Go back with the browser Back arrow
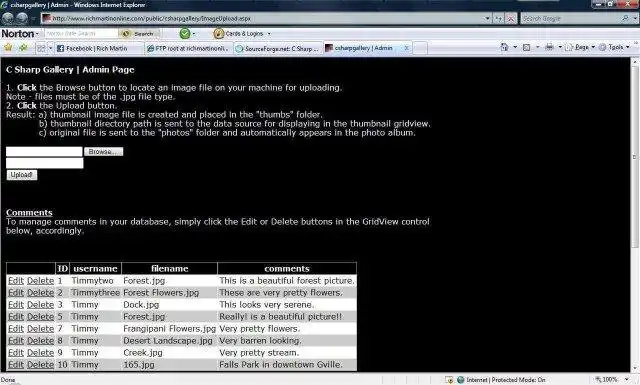This screenshot has height=385, width=640. pyautogui.click(x=8, y=18)
